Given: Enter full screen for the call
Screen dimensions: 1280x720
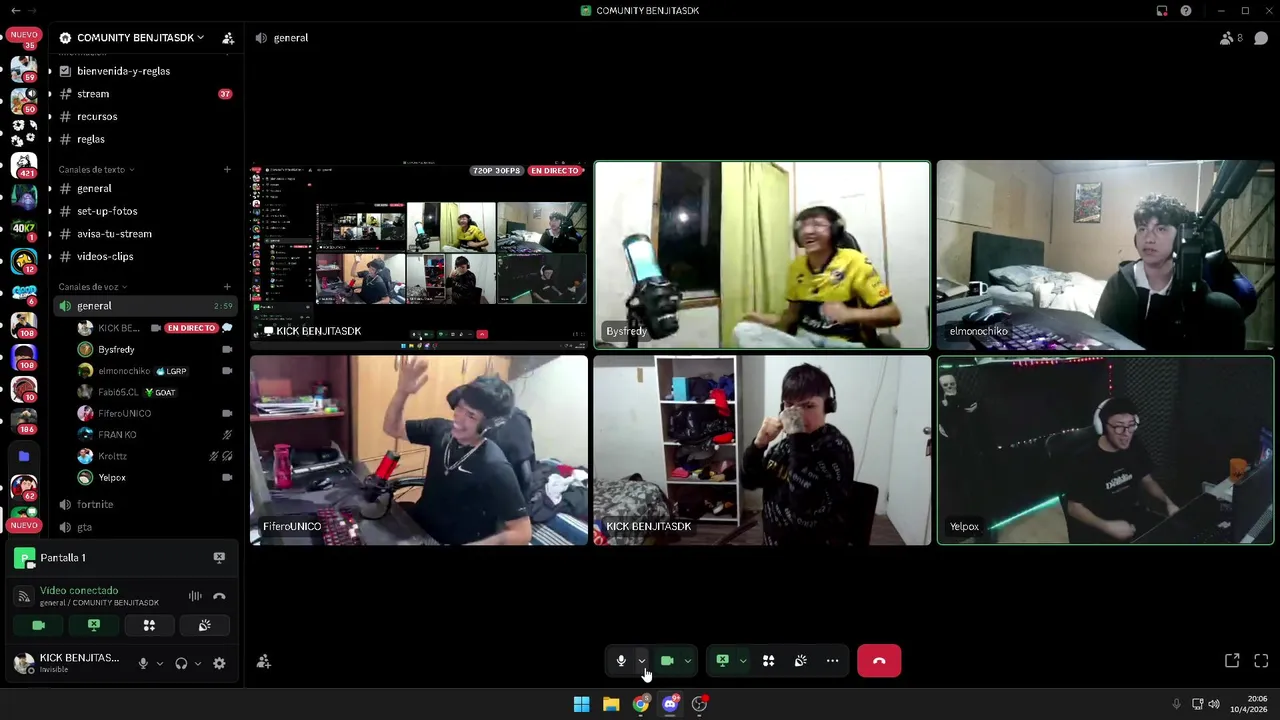Looking at the screenshot, I should click(1261, 661).
